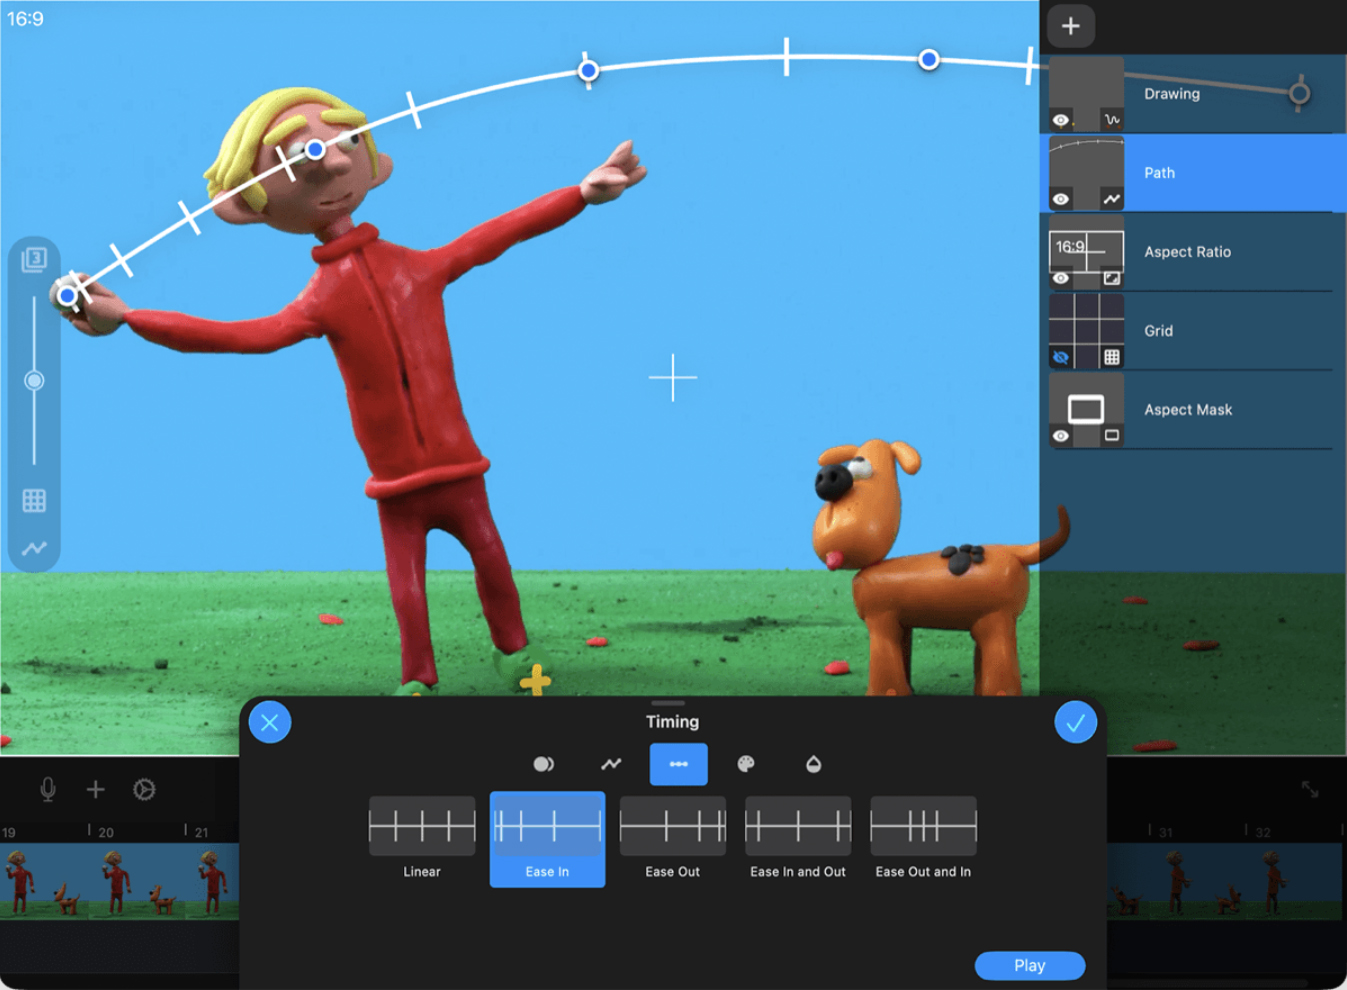
Task: Open the microphone audio recording tool
Action: [x=47, y=790]
